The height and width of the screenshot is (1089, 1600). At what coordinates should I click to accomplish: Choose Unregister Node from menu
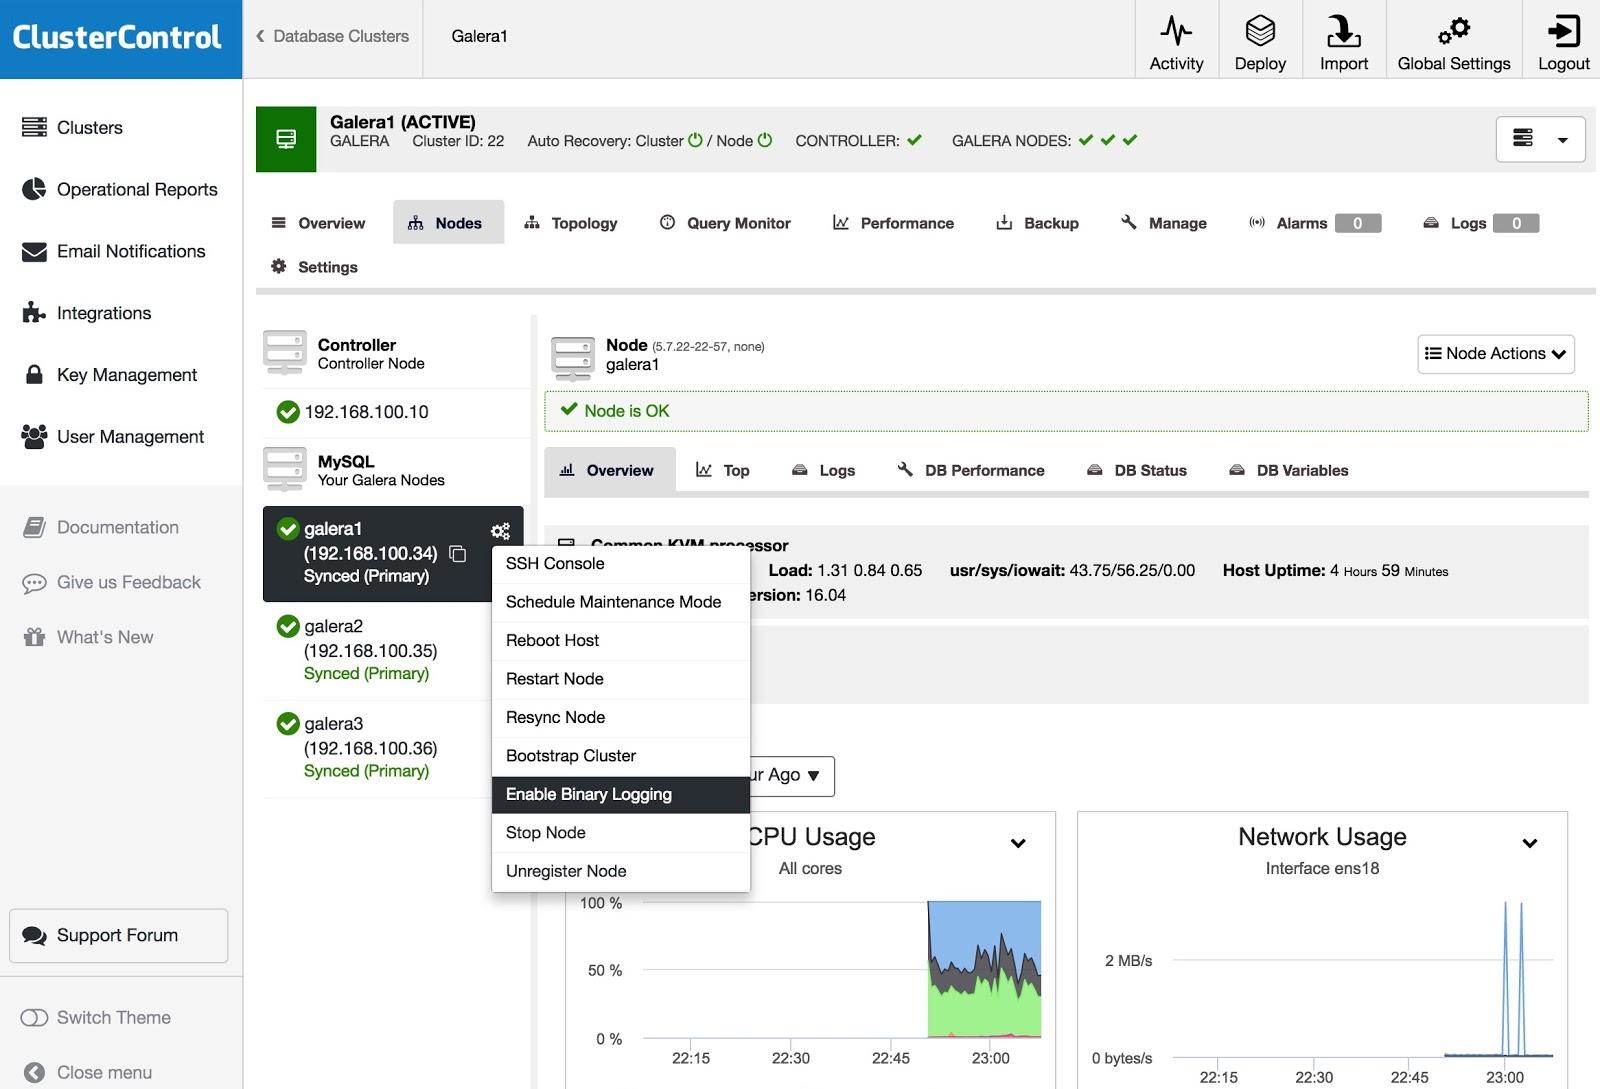coord(621,872)
